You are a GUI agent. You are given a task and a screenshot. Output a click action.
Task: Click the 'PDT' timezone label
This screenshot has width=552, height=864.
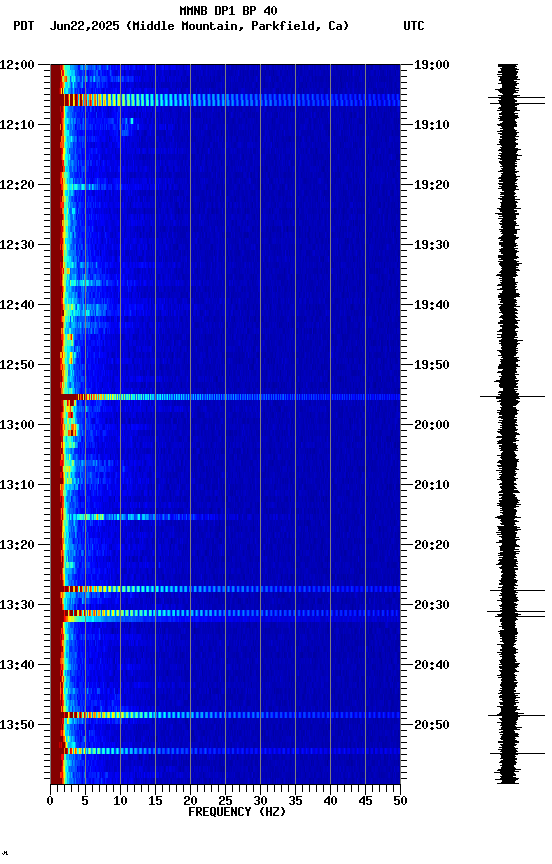(24, 26)
